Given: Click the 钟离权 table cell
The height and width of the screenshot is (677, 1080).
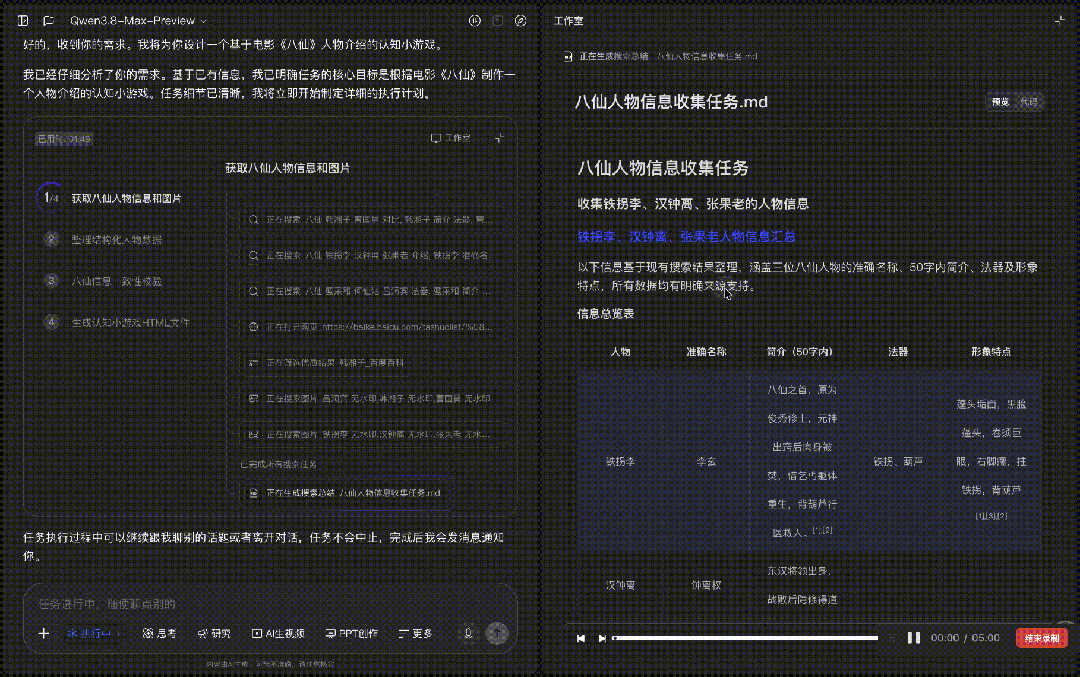Looking at the screenshot, I should pyautogui.click(x=706, y=585).
